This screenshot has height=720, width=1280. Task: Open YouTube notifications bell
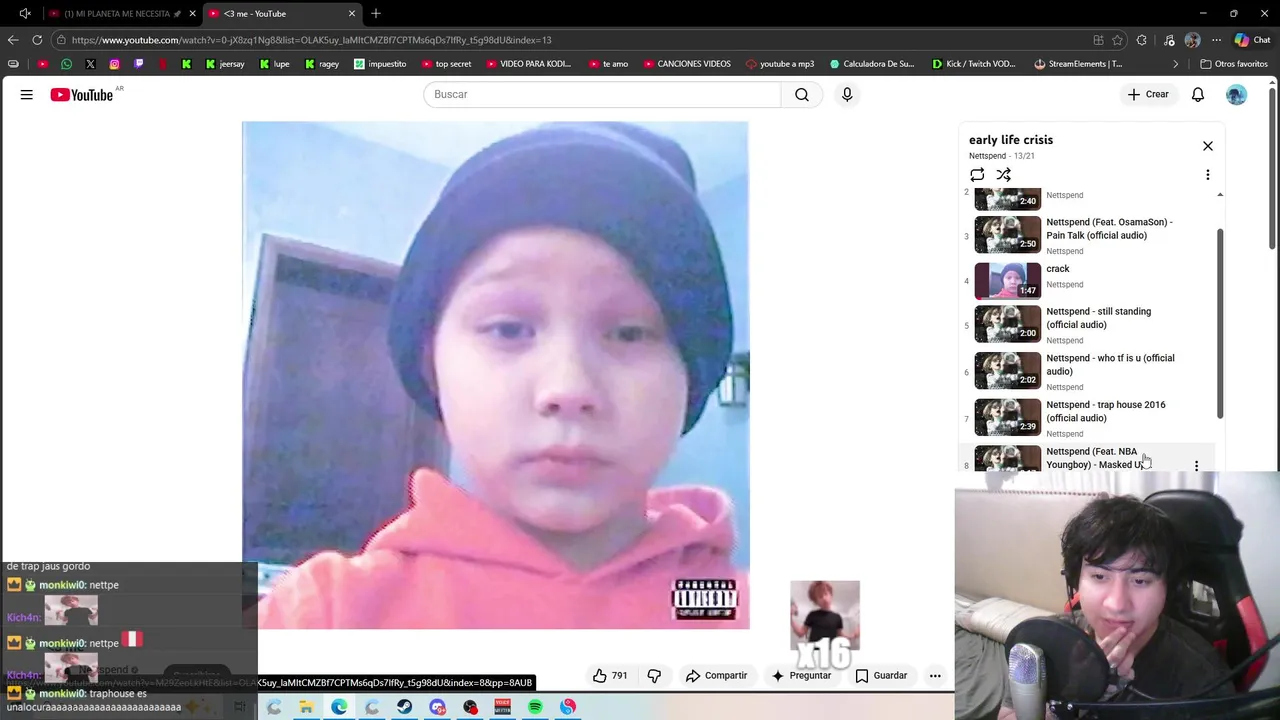[1198, 94]
